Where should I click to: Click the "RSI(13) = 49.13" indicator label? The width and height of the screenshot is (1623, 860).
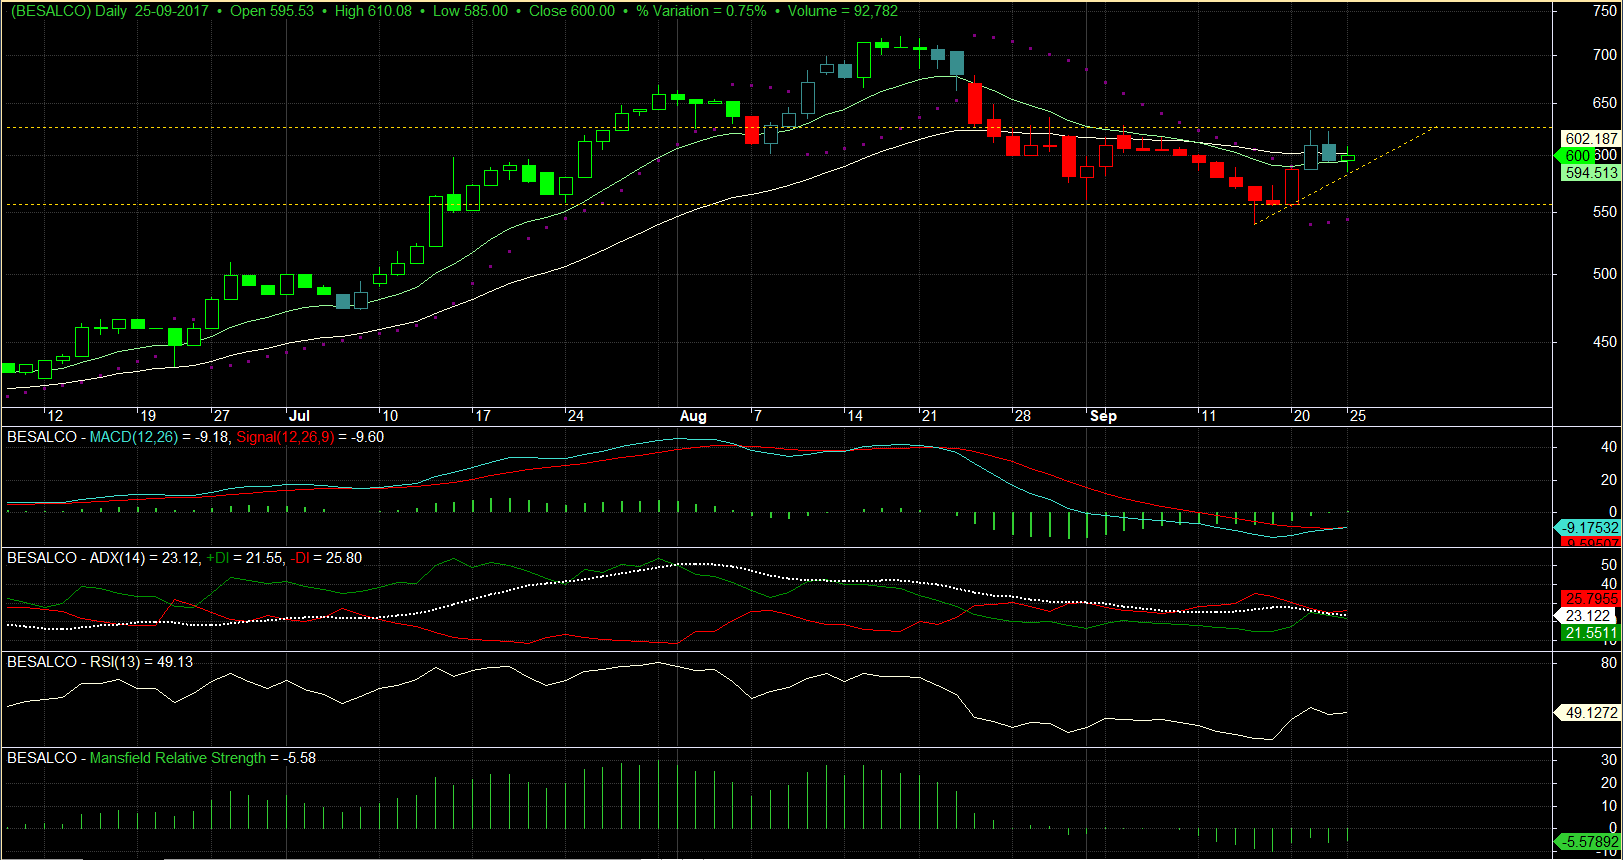[x=142, y=662]
